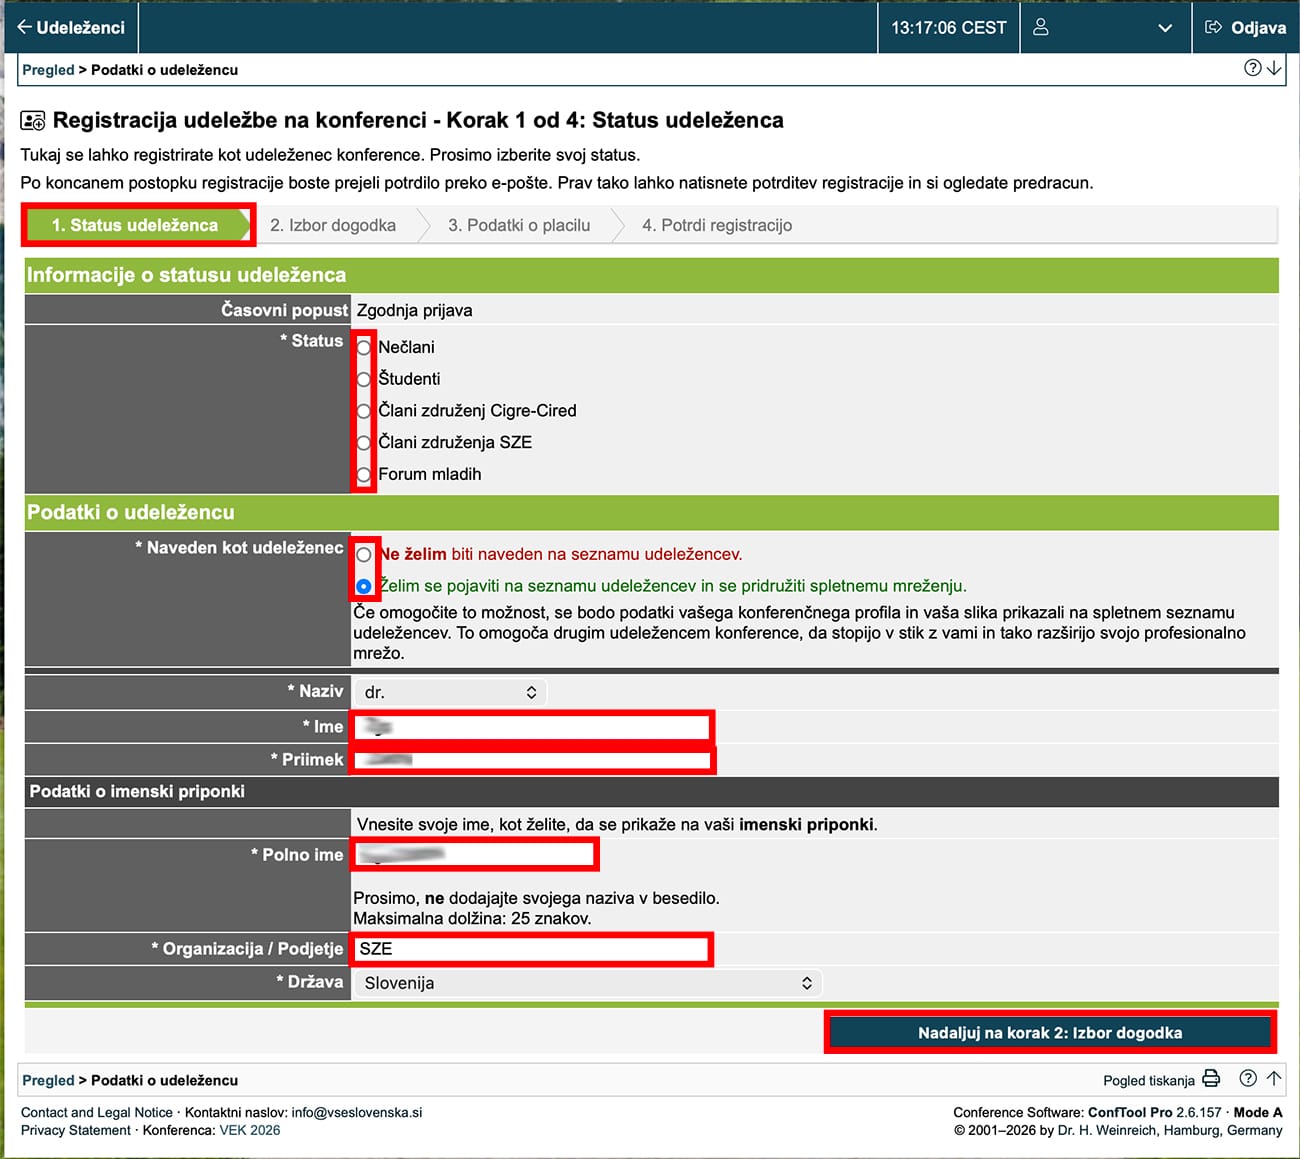
Task: Open the Pregled breadcrumb link
Action: click(48, 70)
